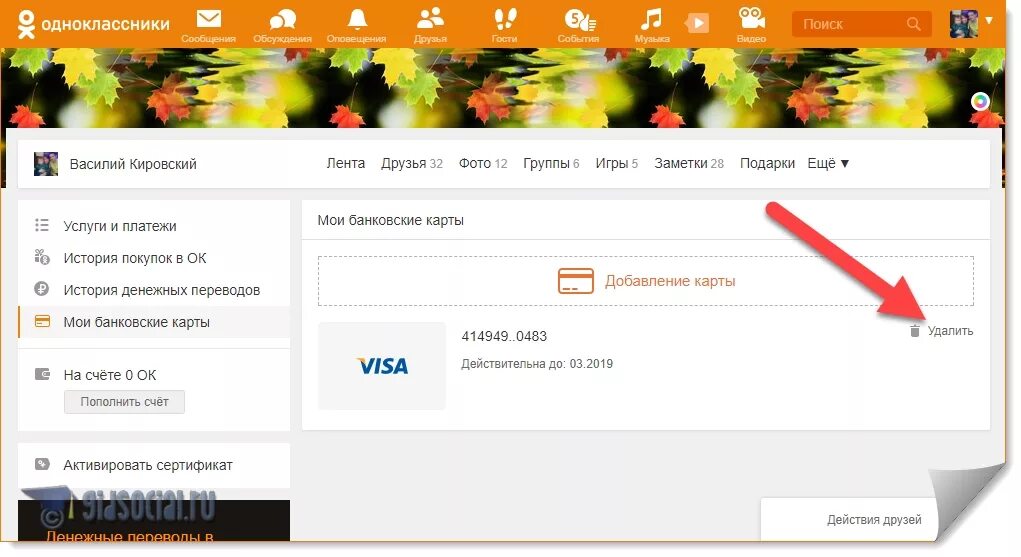This screenshot has height=557, width=1021.
Task: Expand the profile avatar dropdown arrow
Action: [989, 20]
